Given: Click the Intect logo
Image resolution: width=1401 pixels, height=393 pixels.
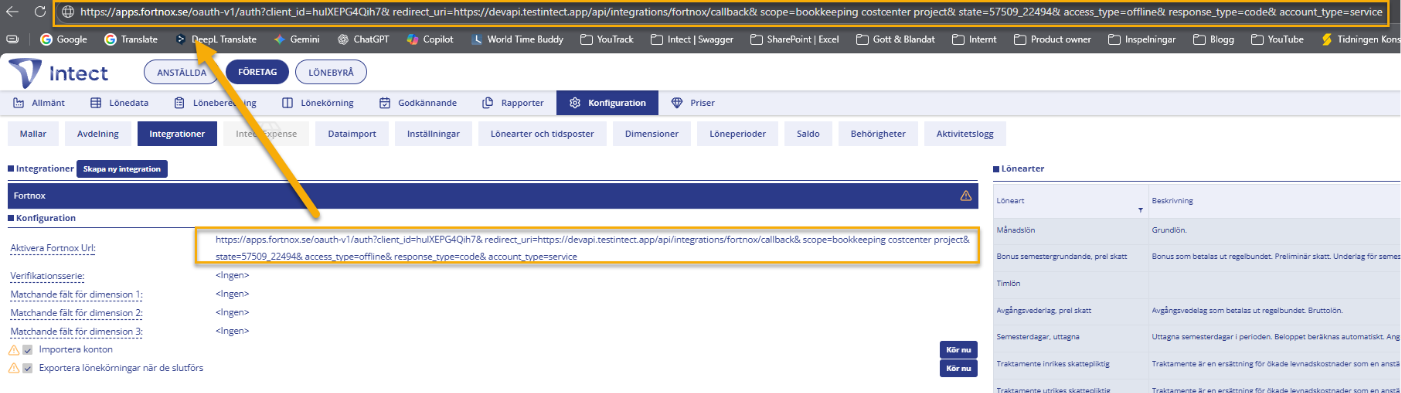Looking at the screenshot, I should [58, 73].
